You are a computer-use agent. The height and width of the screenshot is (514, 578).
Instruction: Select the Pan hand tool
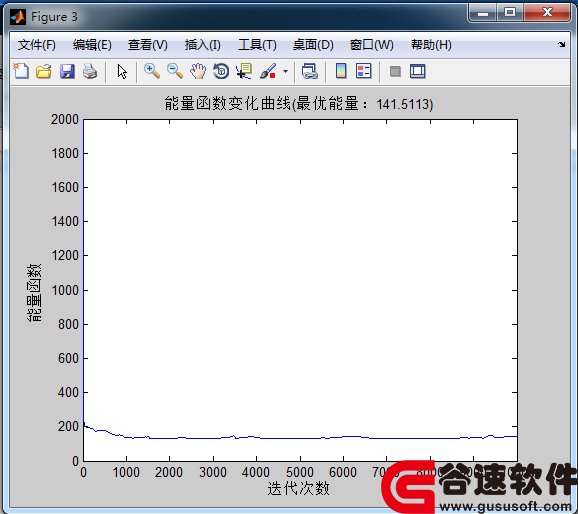pos(198,71)
